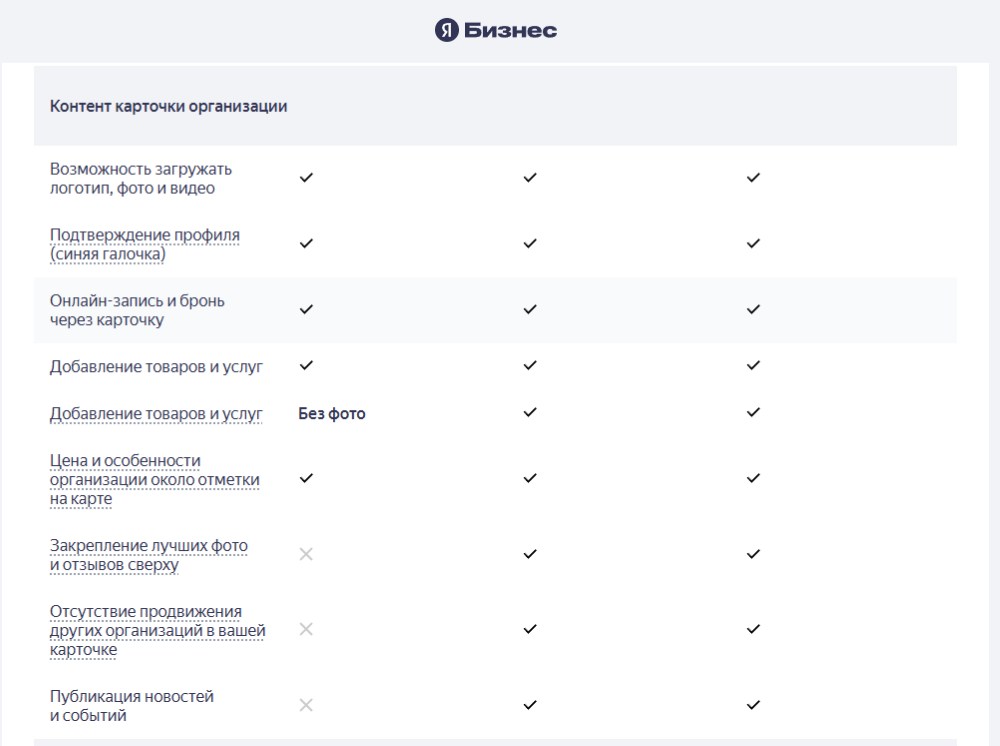Click first-column checkmark in Возможность загружать row
The width and height of the screenshot is (1000, 746).
(x=306, y=177)
